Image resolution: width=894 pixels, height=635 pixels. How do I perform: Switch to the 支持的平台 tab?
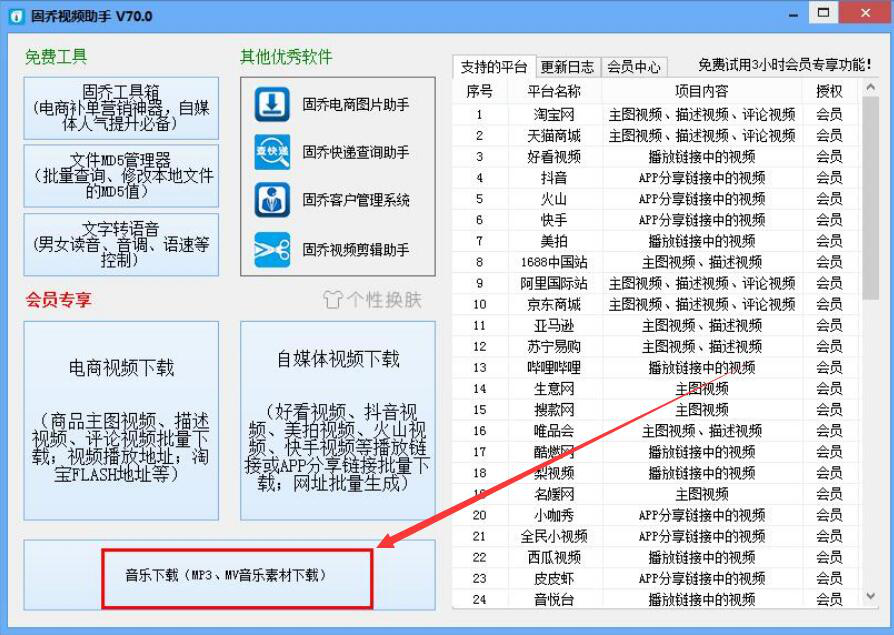[x=494, y=67]
